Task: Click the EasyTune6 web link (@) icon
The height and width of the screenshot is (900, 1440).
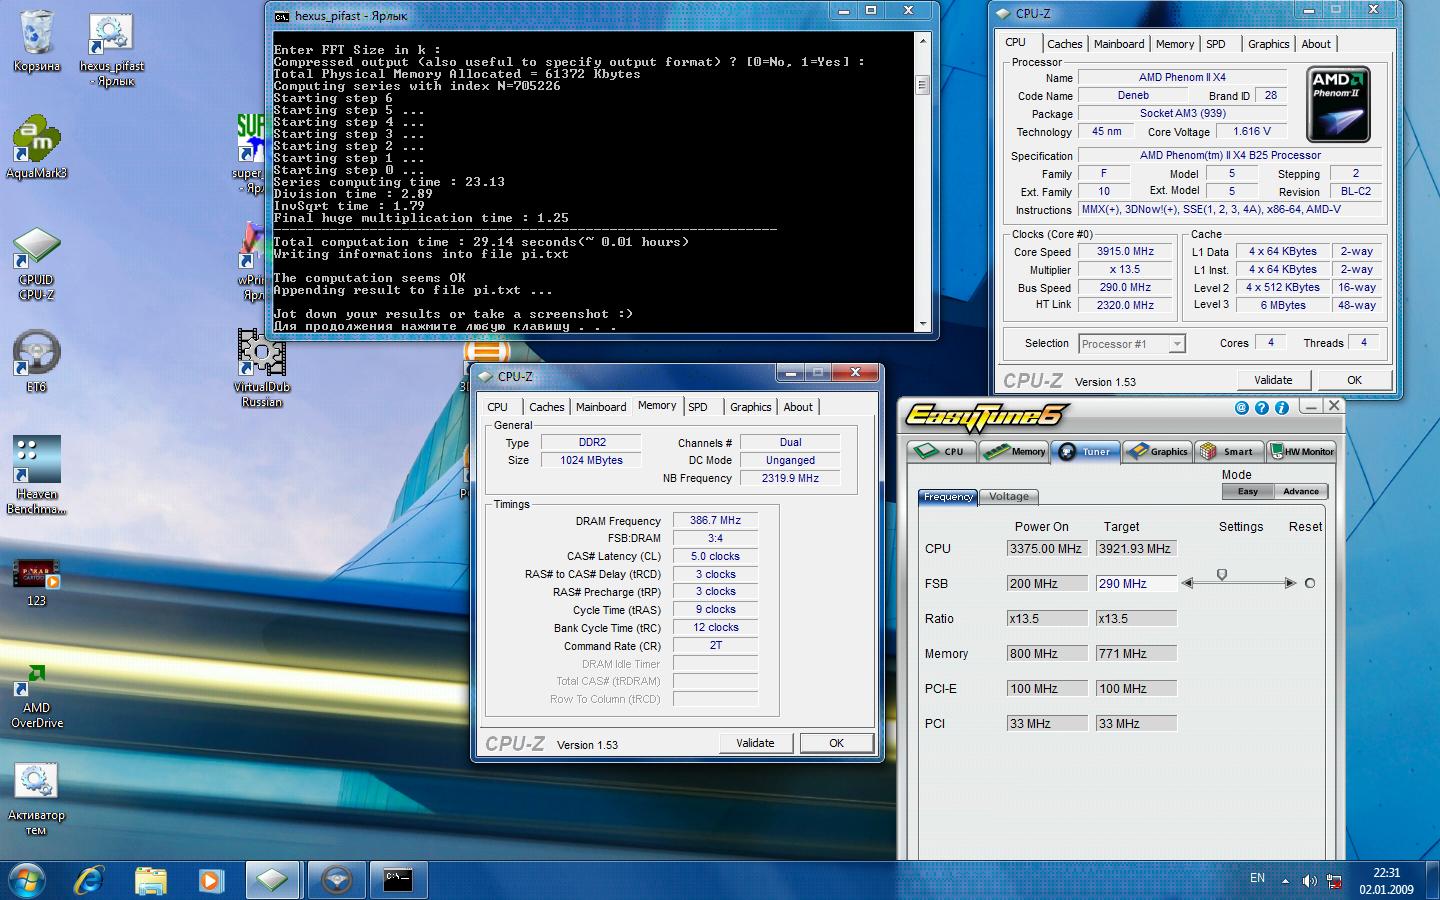Action: 1242,407
